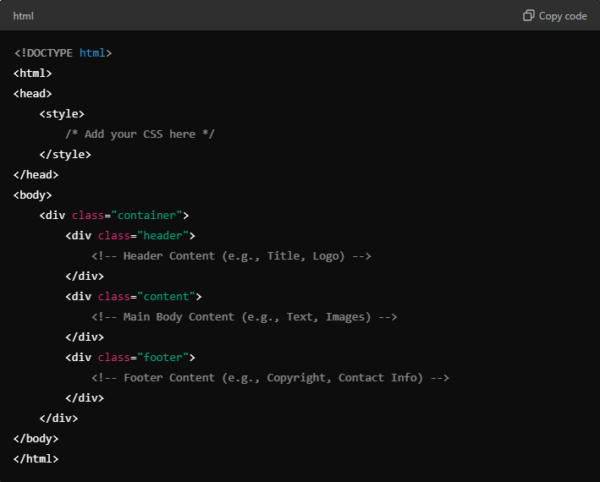Click the closing </html> tag

[36, 458]
